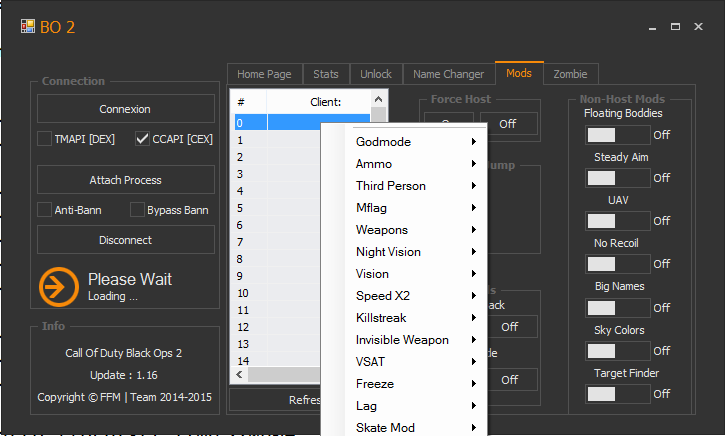Minimize the BO 2 window
Viewport: 726px width, 436px height.
pyautogui.click(x=652, y=27)
